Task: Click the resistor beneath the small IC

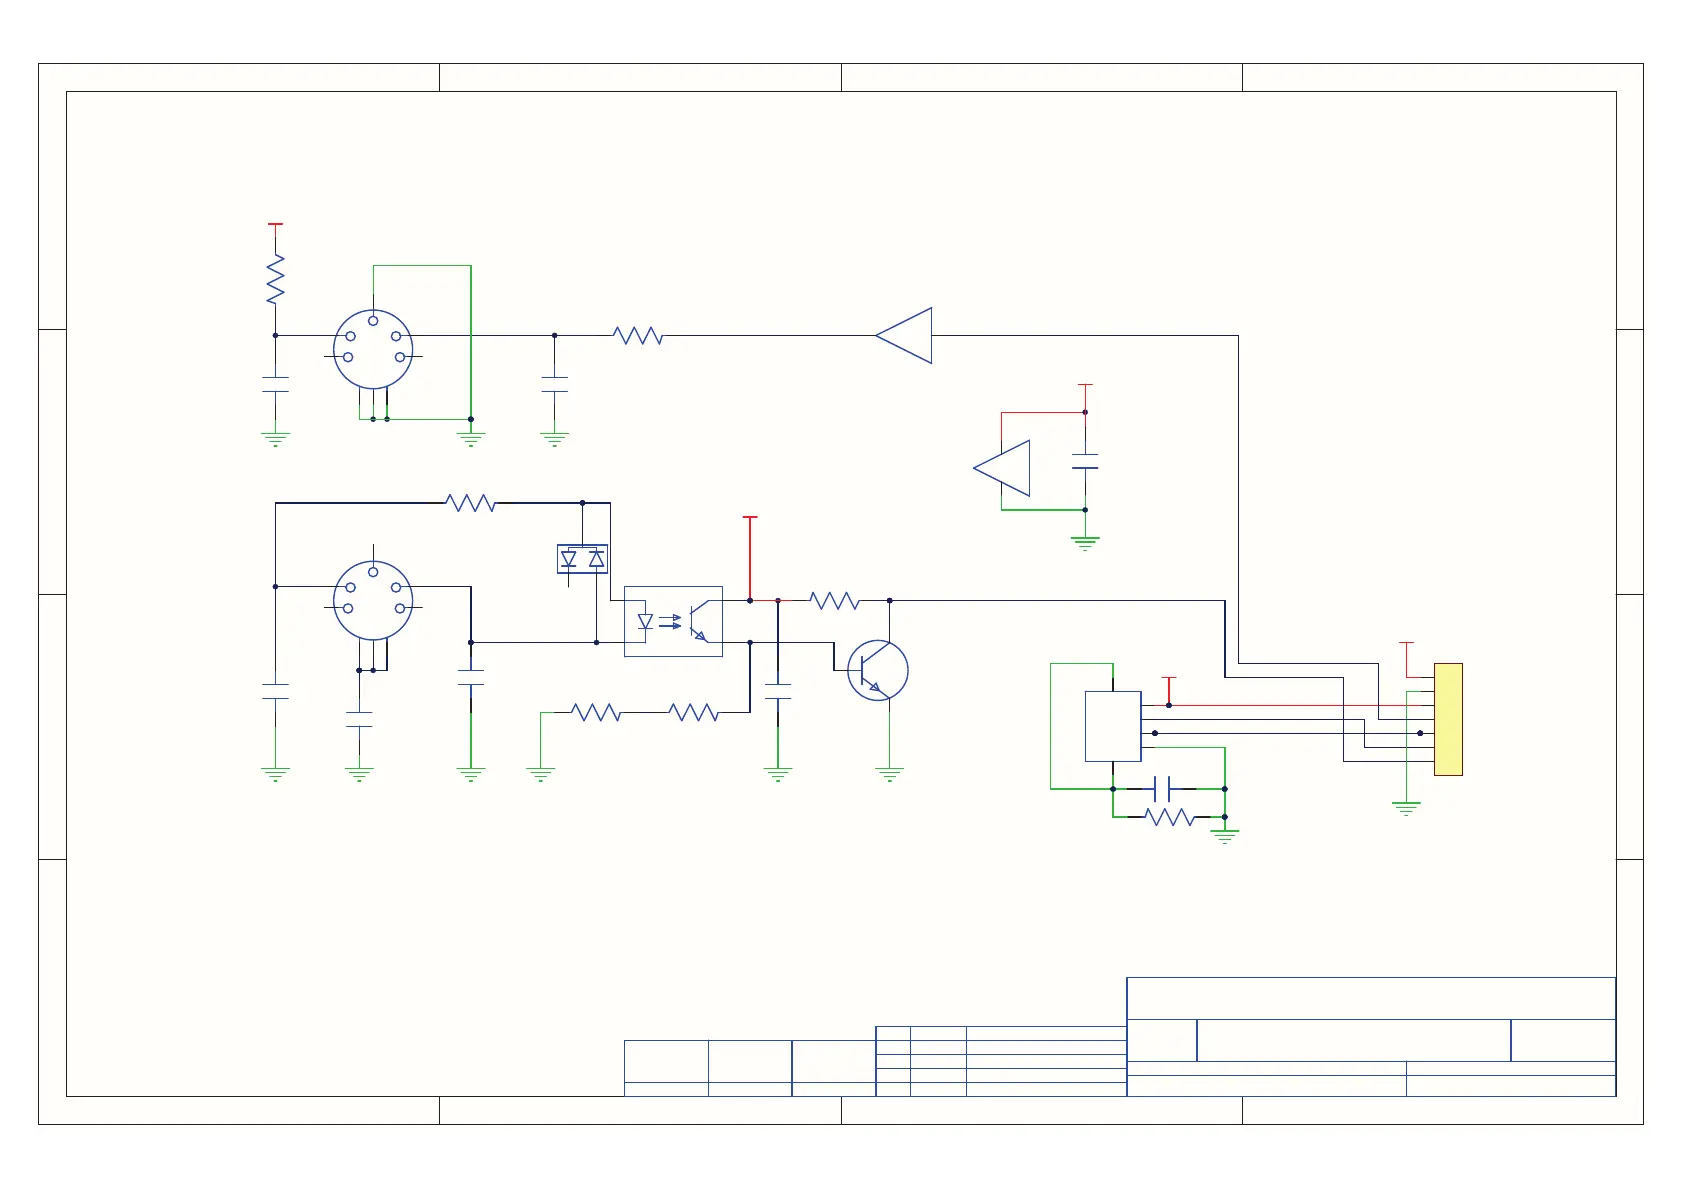Action: click(1169, 817)
